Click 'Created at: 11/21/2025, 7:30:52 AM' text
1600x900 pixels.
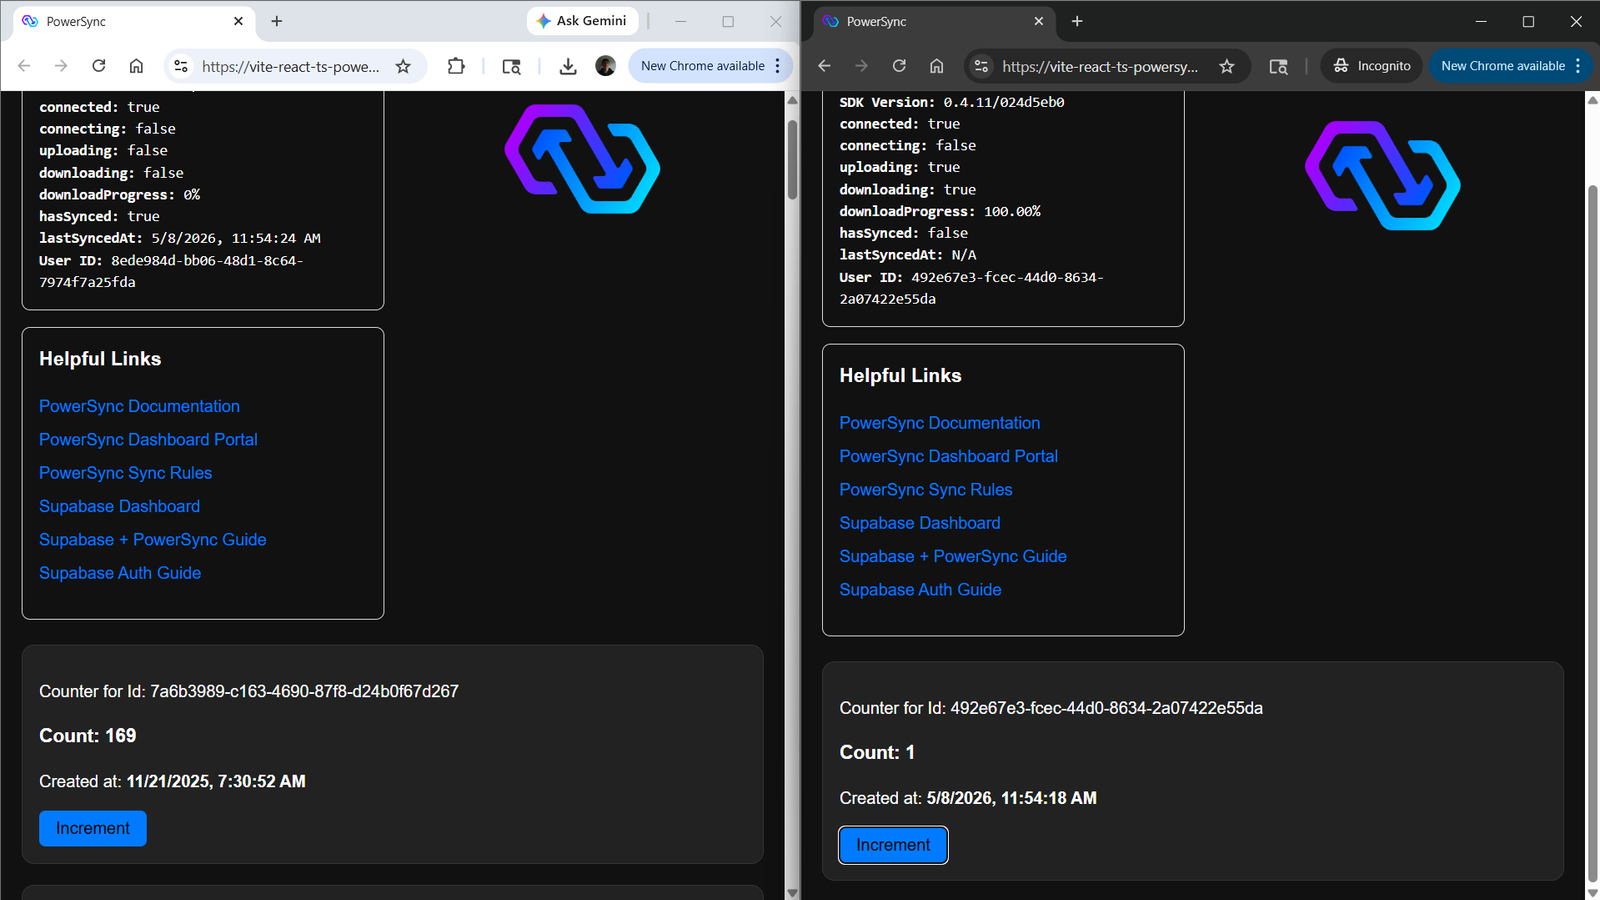(172, 781)
